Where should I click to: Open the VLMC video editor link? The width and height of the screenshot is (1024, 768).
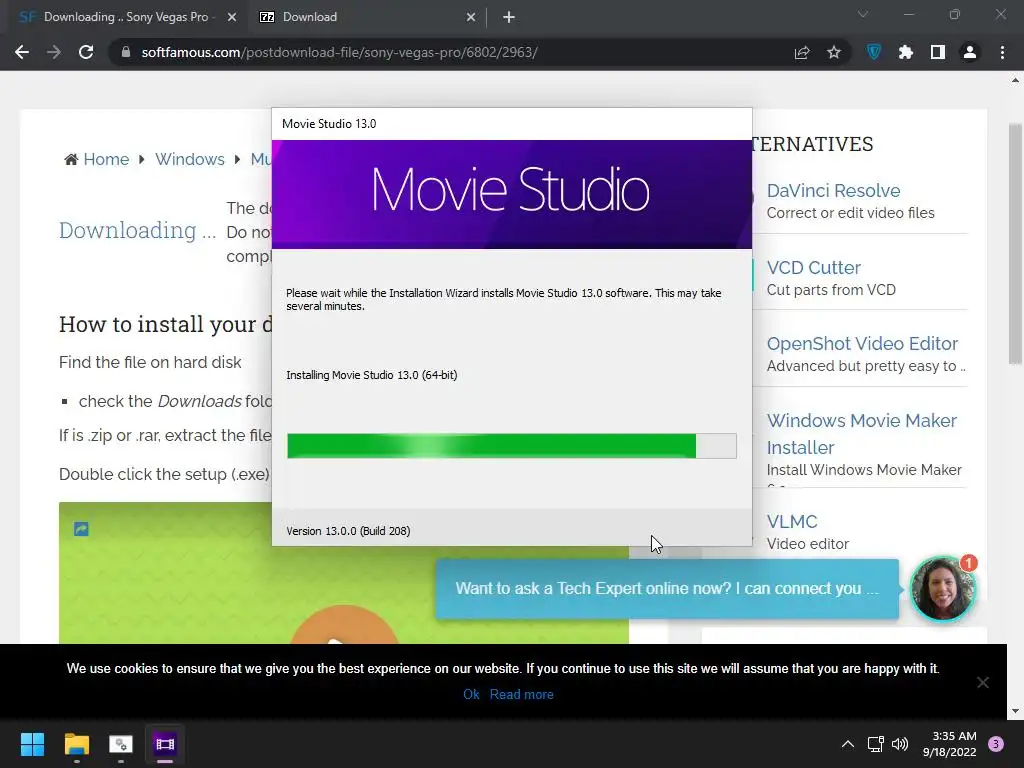pyautogui.click(x=792, y=522)
